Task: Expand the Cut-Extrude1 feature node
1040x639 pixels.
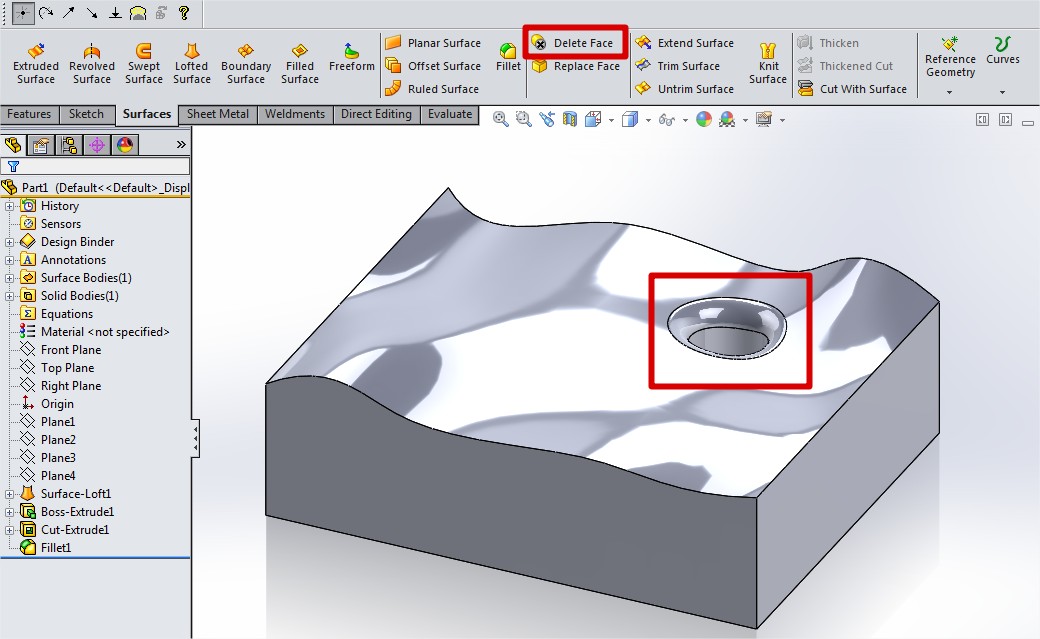Action: pyautogui.click(x=10, y=530)
